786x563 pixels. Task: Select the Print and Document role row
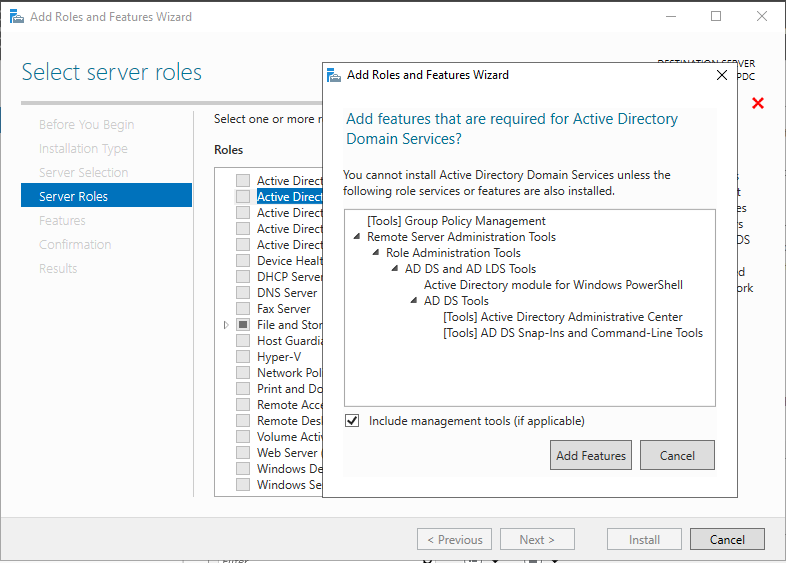click(289, 389)
